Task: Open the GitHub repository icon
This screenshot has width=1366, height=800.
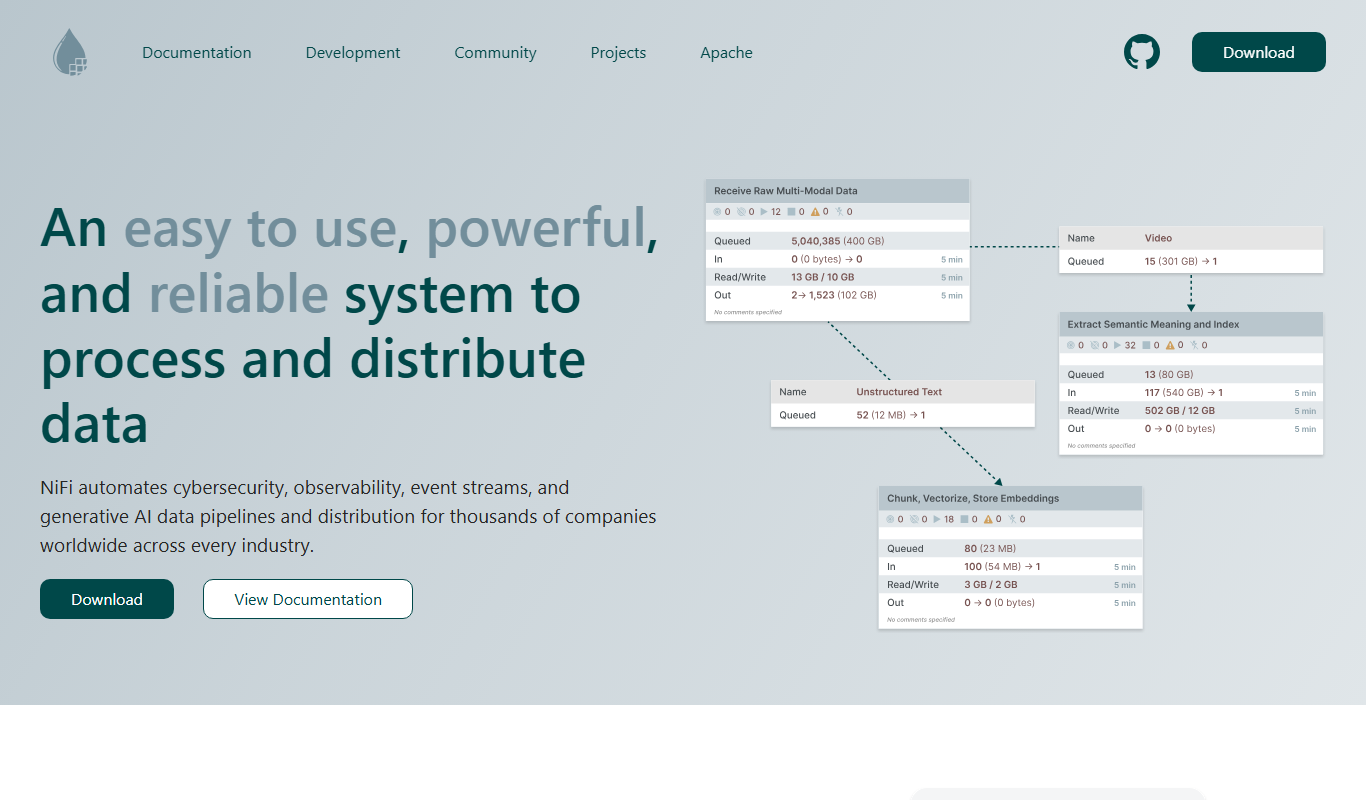Action: (x=1142, y=52)
